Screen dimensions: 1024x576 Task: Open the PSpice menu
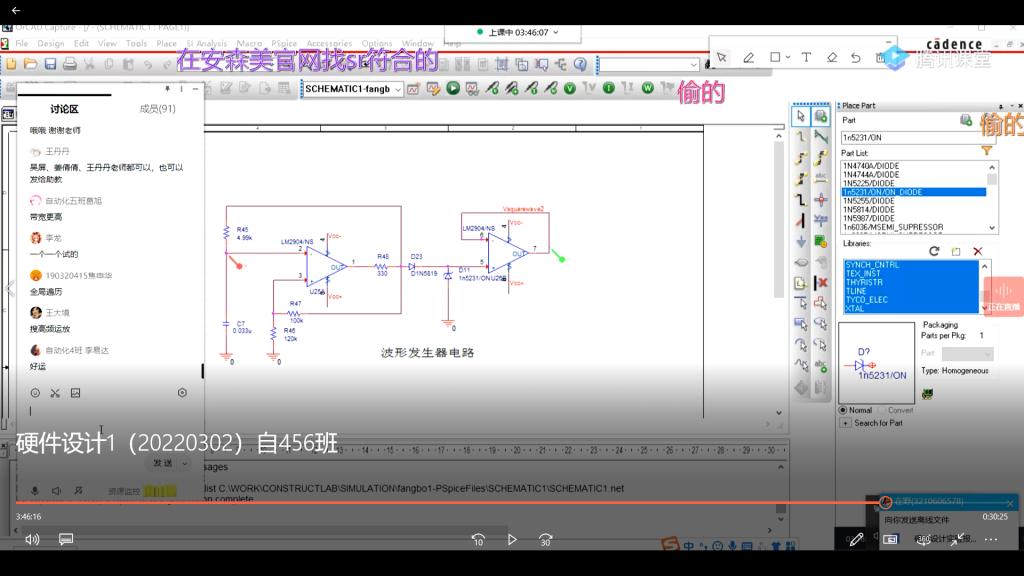coord(284,44)
